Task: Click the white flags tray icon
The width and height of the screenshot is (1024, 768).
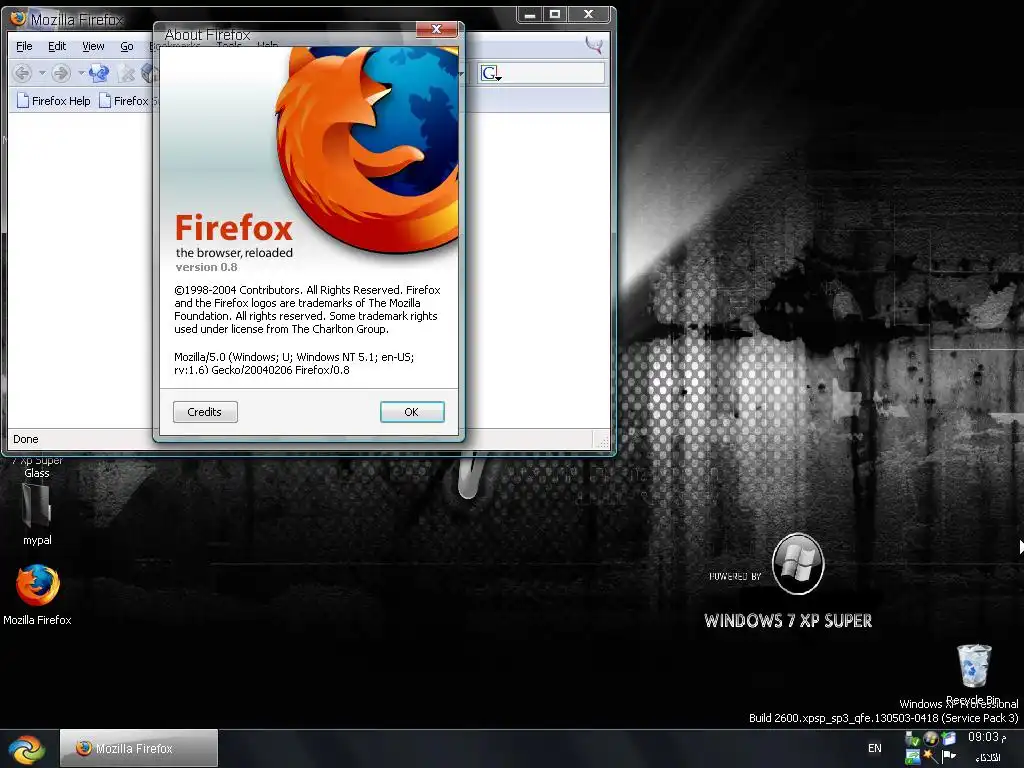Action: click(949, 758)
